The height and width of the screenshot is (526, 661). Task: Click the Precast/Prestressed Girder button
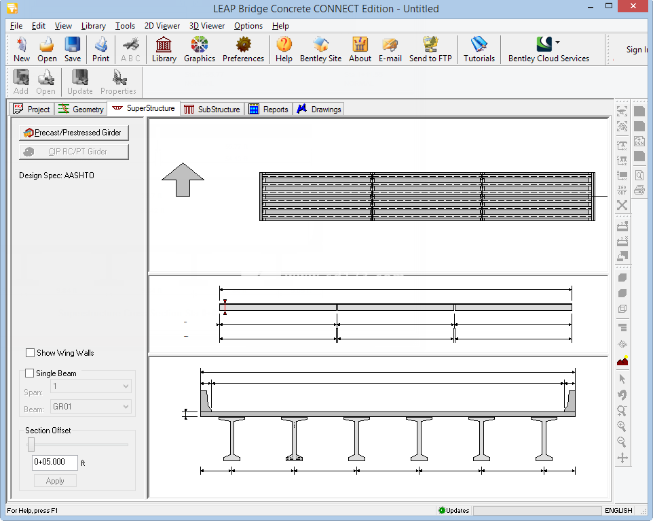(74, 133)
